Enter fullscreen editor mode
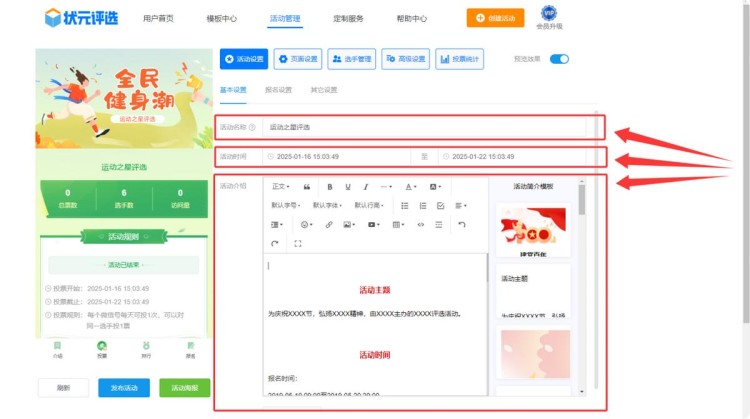The height and width of the screenshot is (419, 750). point(298,243)
